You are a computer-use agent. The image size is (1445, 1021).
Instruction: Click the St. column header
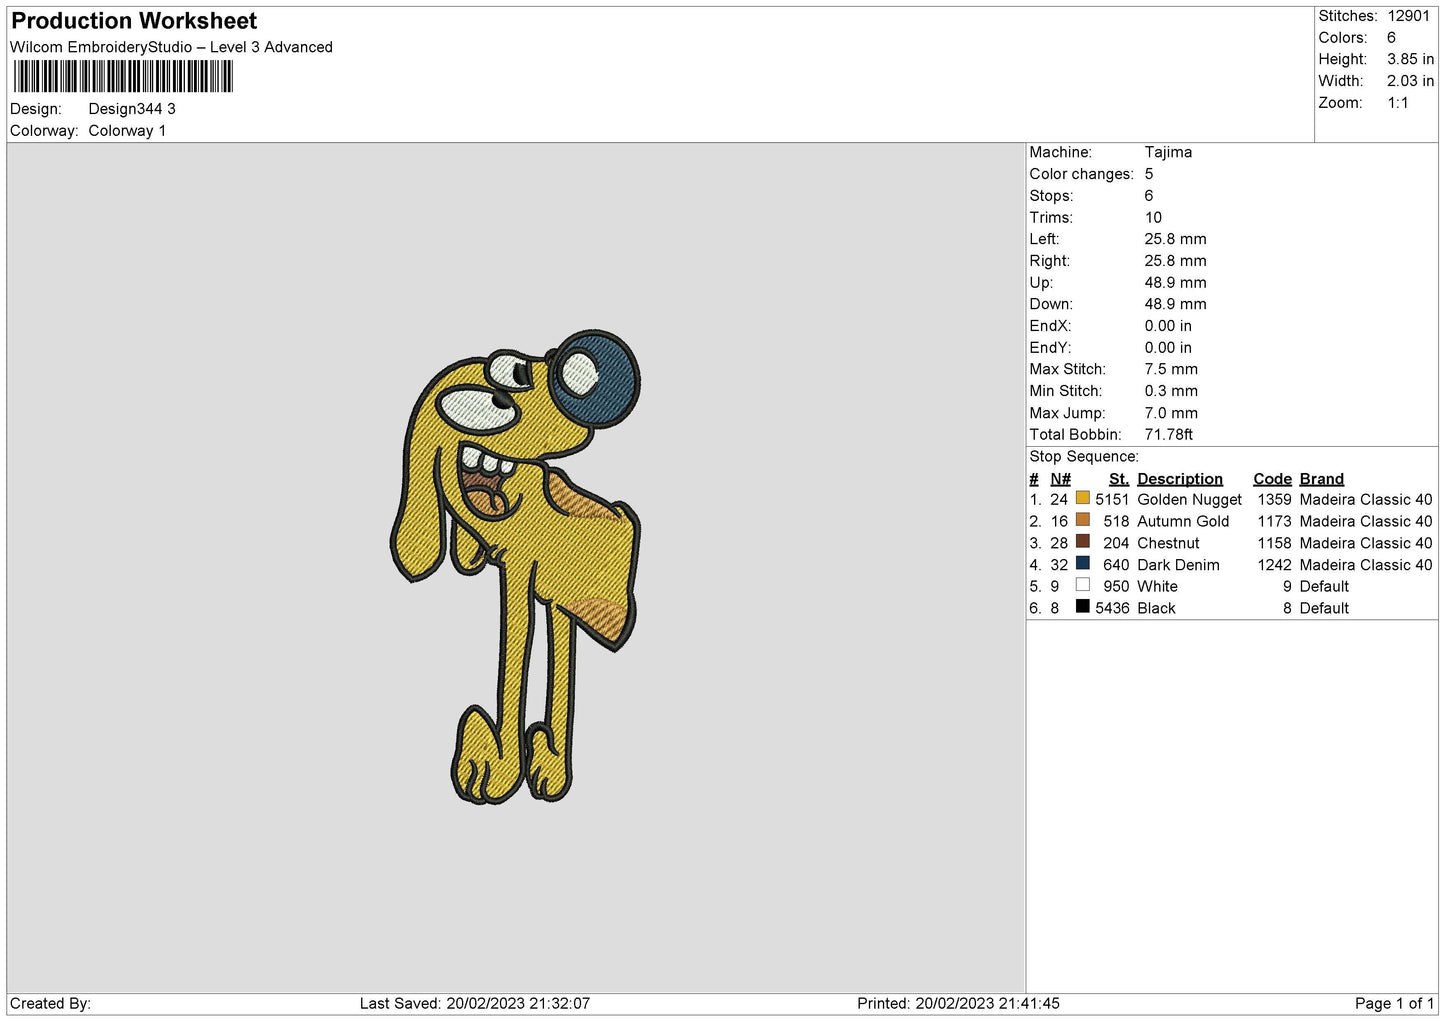coord(1118,479)
